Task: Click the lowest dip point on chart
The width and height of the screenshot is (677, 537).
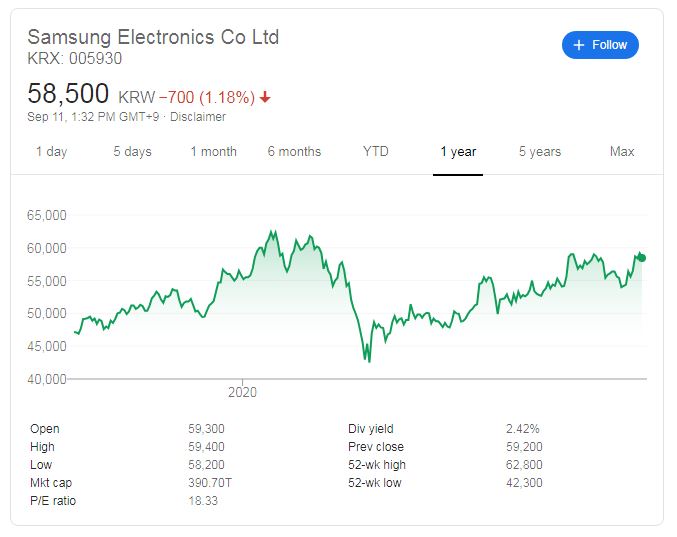Action: click(369, 361)
